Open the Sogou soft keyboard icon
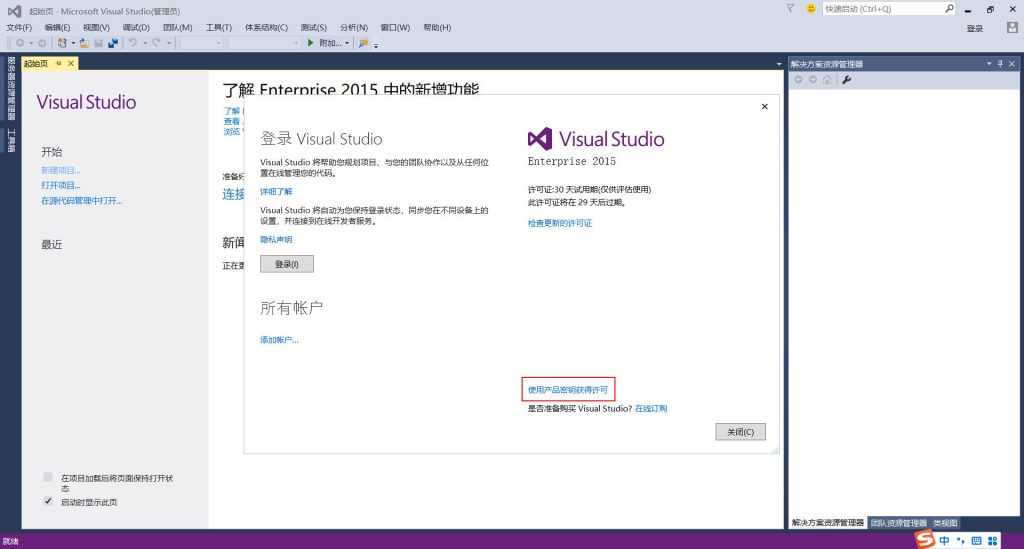 click(976, 541)
